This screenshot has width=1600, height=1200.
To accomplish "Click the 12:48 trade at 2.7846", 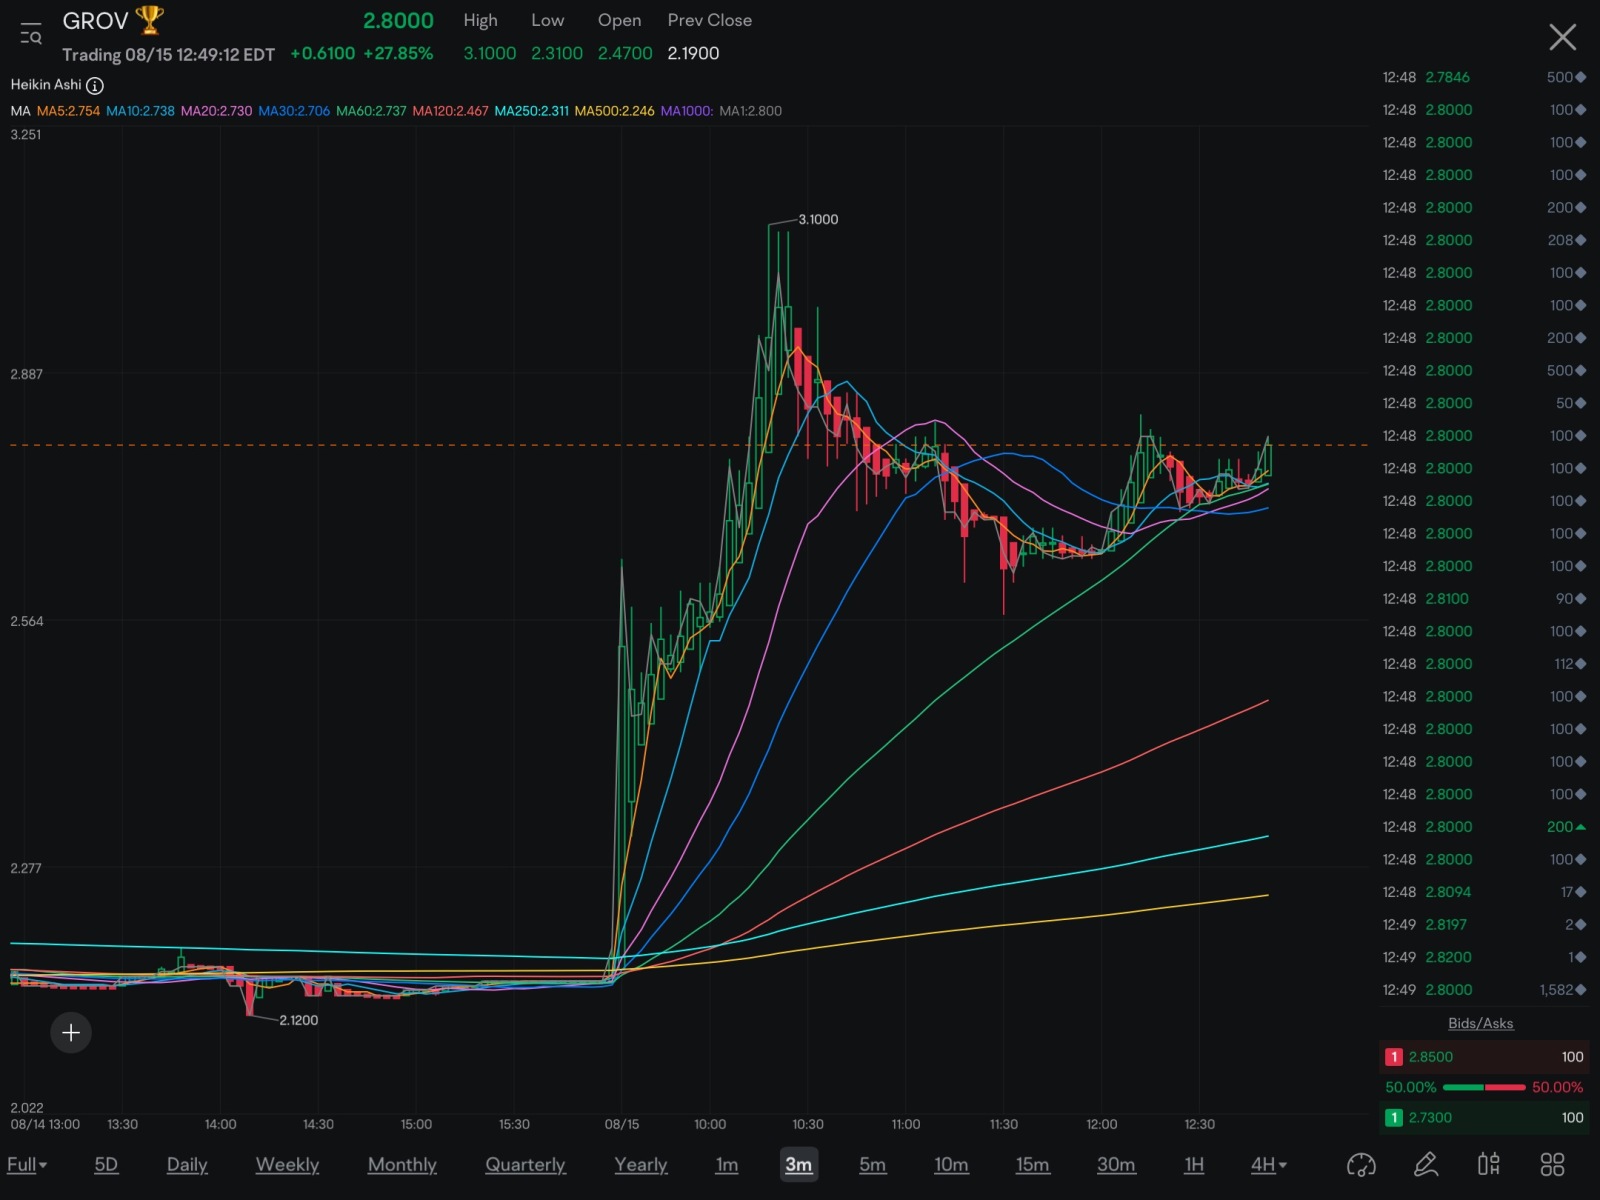I will (x=1484, y=77).
